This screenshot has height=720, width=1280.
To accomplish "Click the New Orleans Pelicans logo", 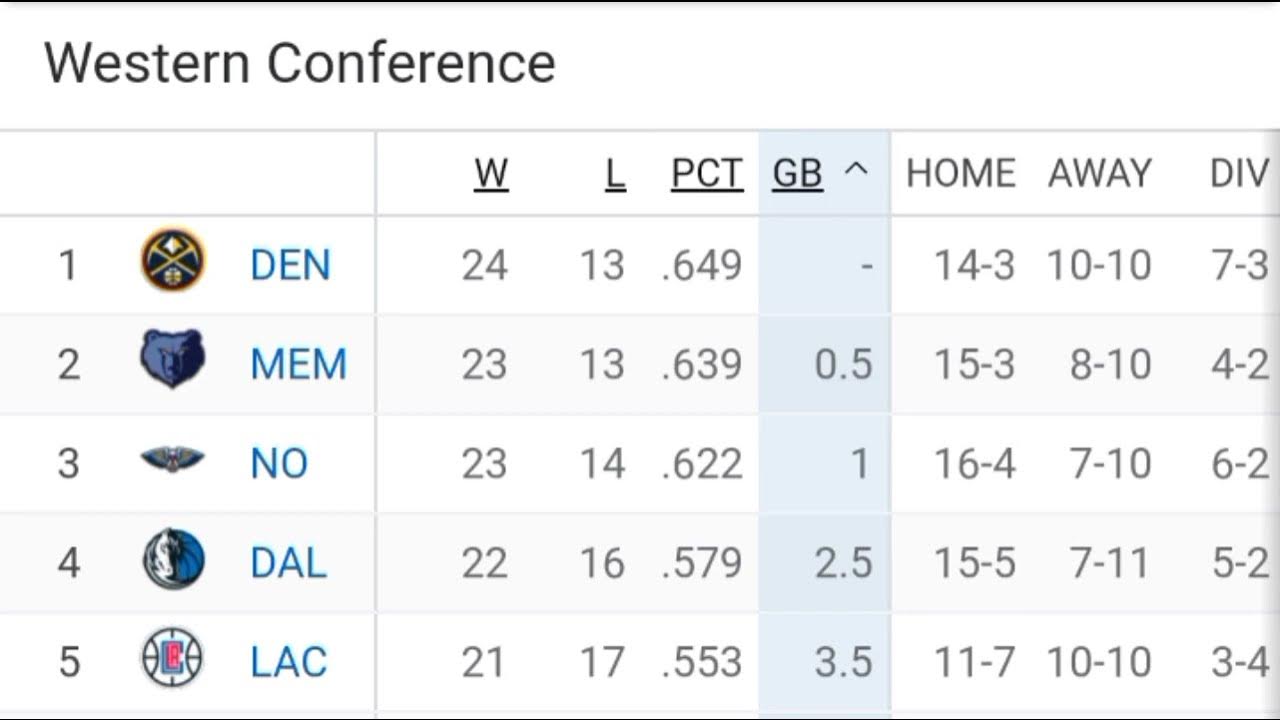I will pos(173,460).
